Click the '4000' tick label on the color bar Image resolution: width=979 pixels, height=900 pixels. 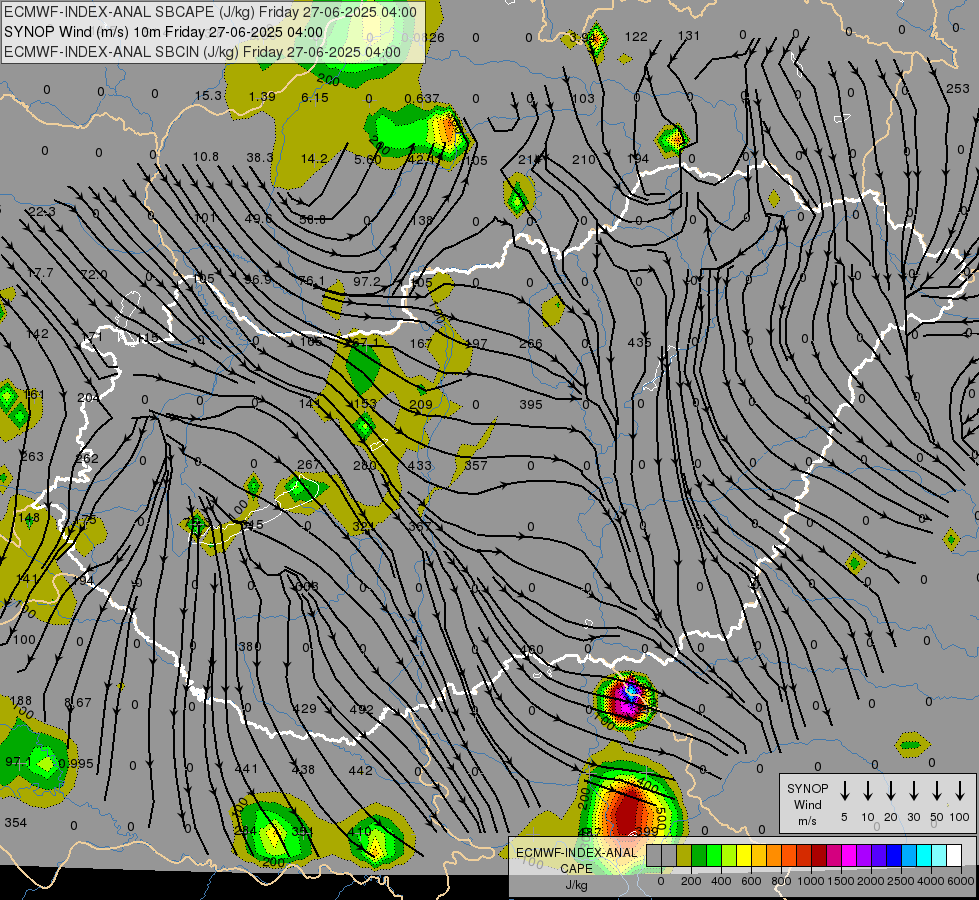tap(930, 881)
